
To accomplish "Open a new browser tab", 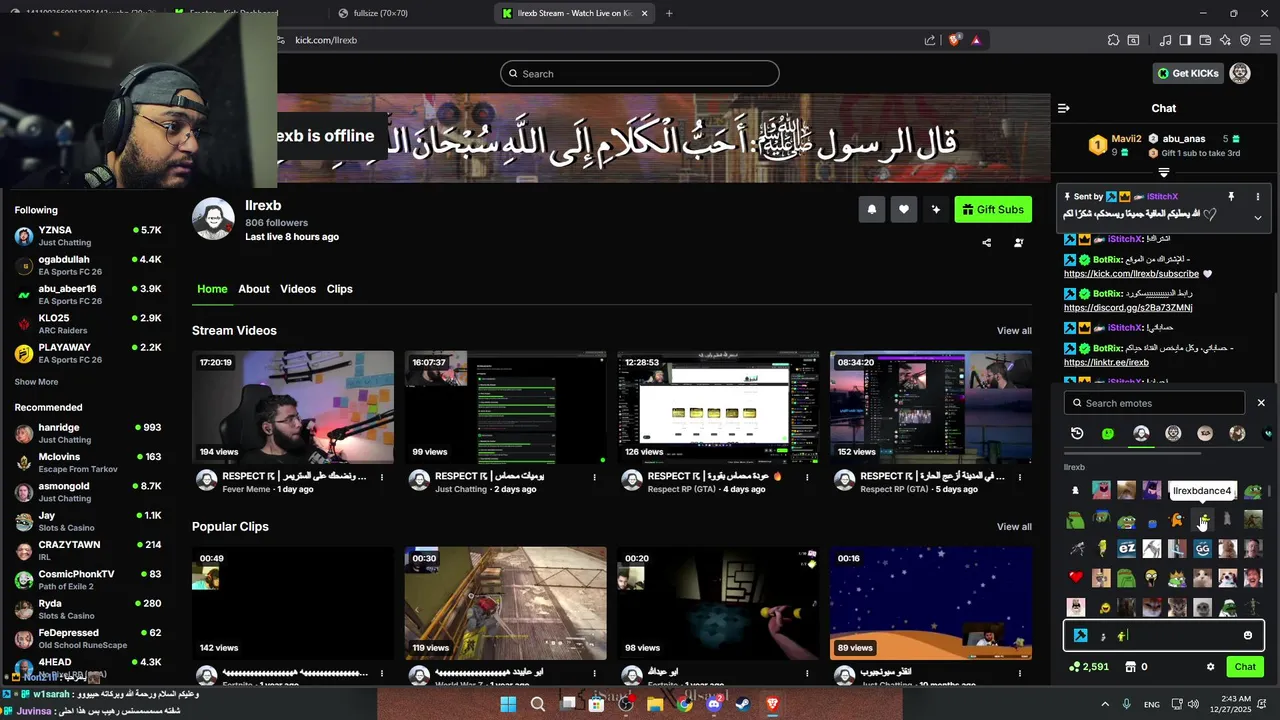I will pyautogui.click(x=669, y=13).
